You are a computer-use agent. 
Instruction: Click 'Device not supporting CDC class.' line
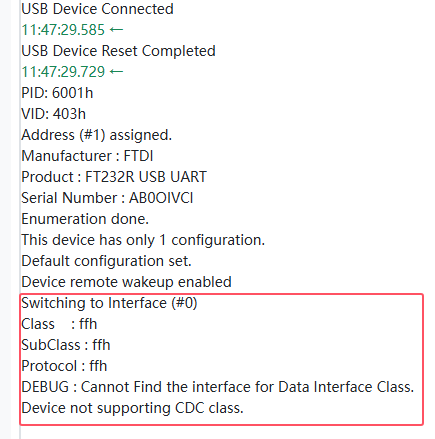coord(132,408)
